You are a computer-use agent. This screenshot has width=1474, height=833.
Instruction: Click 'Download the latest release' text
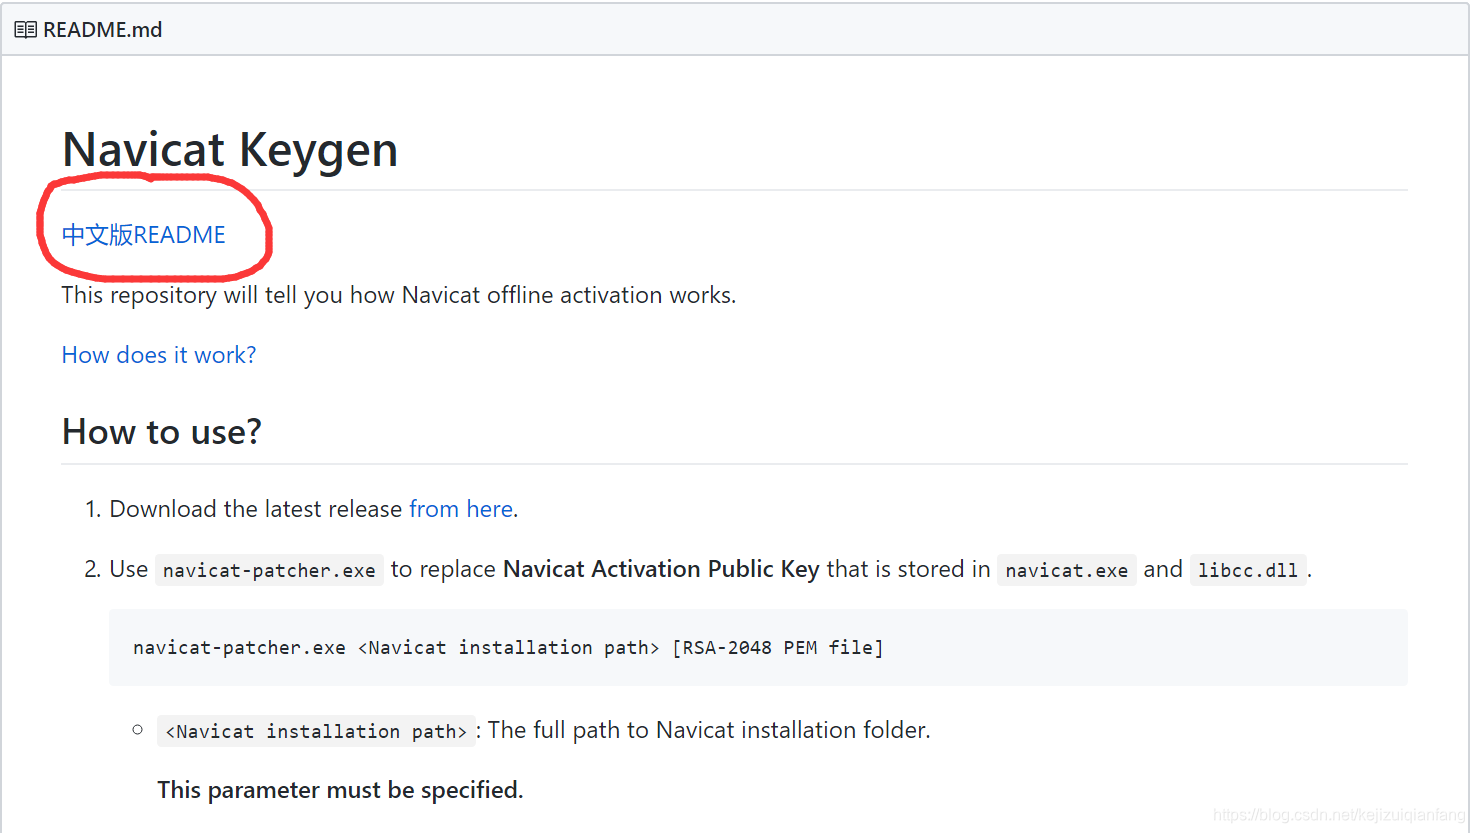256,509
